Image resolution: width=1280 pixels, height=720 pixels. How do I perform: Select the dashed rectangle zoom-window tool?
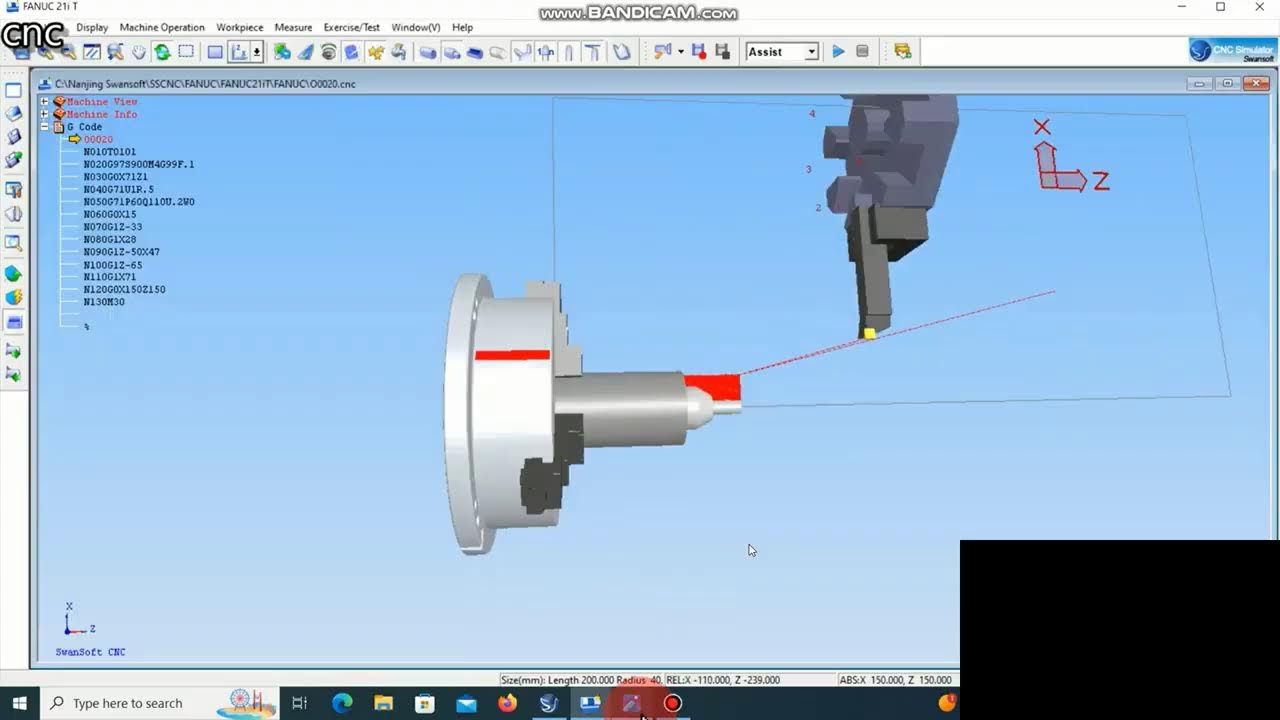coord(186,52)
